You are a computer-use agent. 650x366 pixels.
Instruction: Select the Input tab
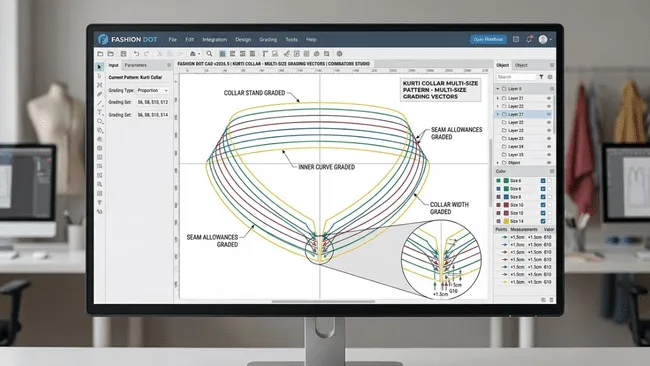pos(113,65)
